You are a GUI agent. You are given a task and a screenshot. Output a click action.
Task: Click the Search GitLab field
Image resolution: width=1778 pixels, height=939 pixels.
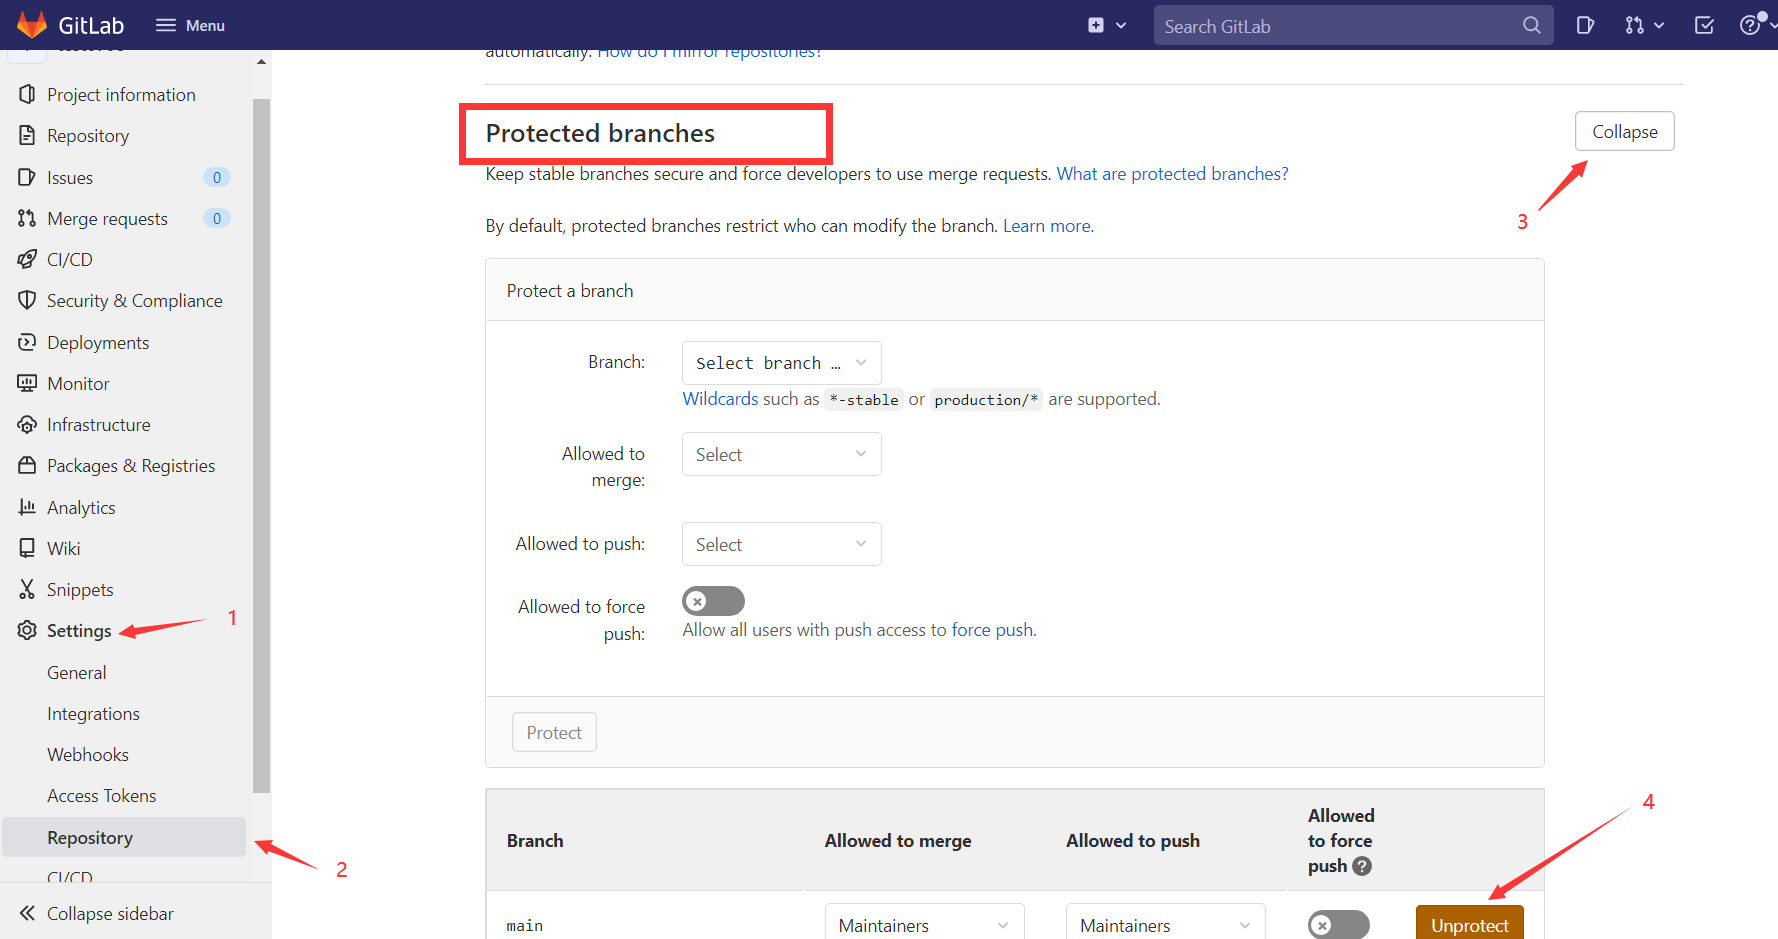pyautogui.click(x=1353, y=26)
